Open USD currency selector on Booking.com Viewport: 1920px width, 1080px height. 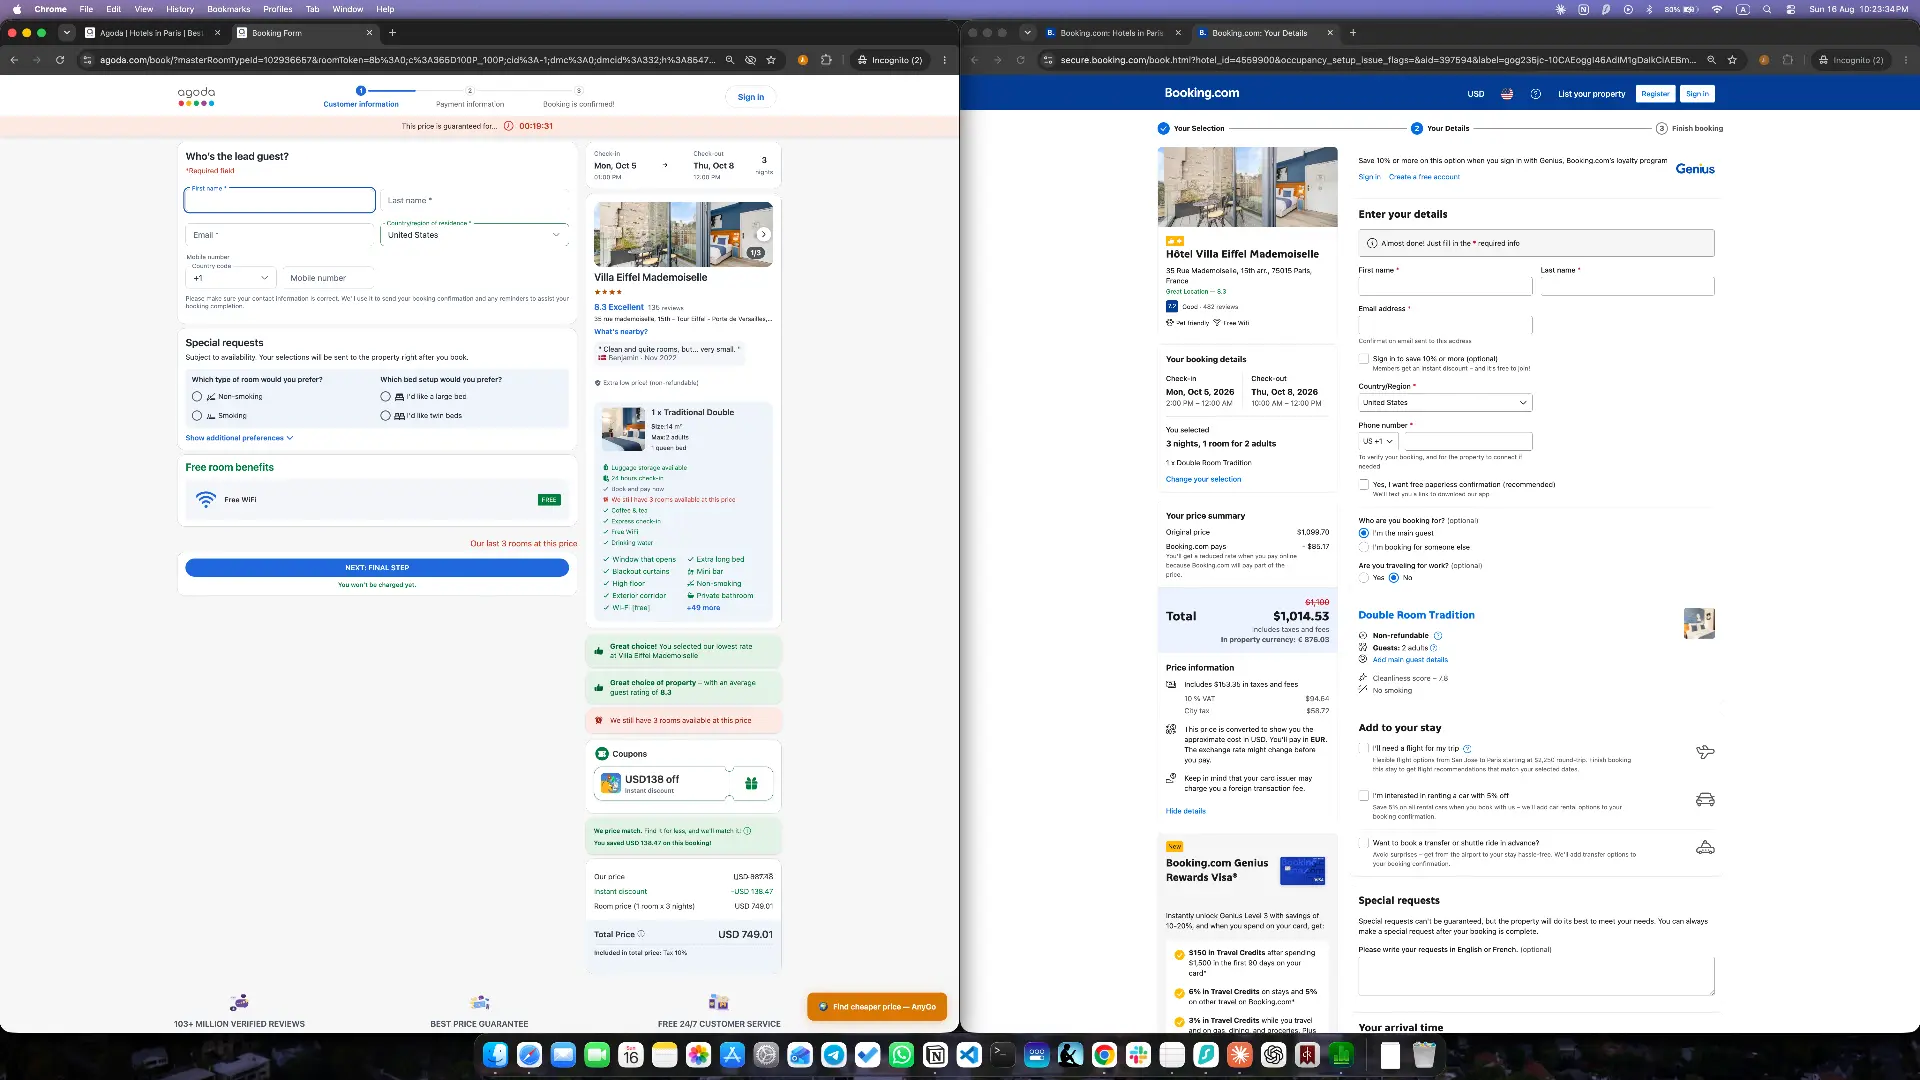pos(1475,94)
